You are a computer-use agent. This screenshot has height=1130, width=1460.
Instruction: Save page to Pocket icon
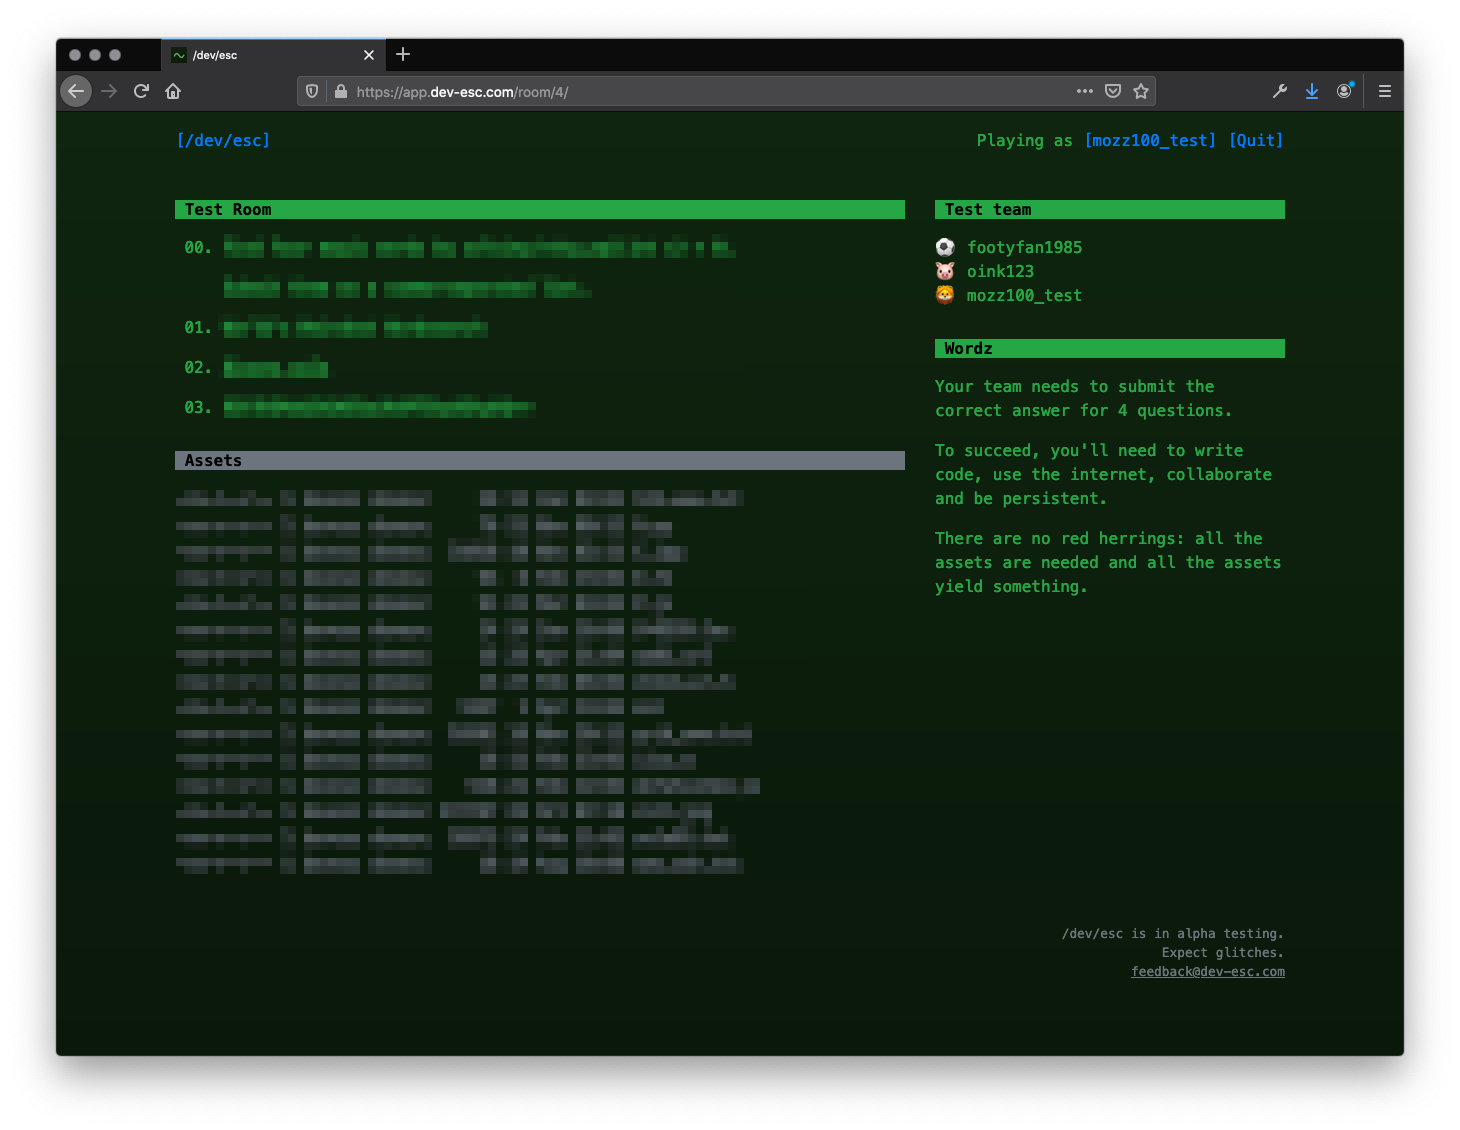[x=1113, y=91]
